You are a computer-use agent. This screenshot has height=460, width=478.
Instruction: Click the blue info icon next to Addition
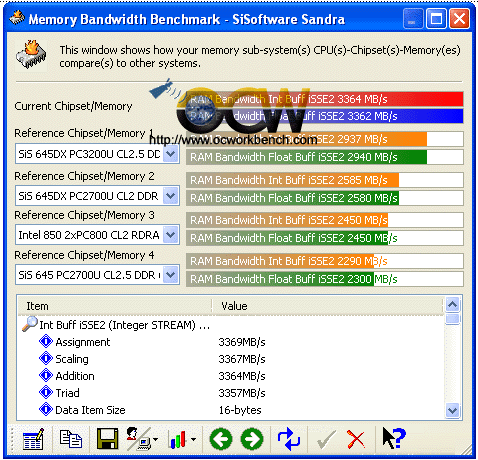click(x=46, y=375)
